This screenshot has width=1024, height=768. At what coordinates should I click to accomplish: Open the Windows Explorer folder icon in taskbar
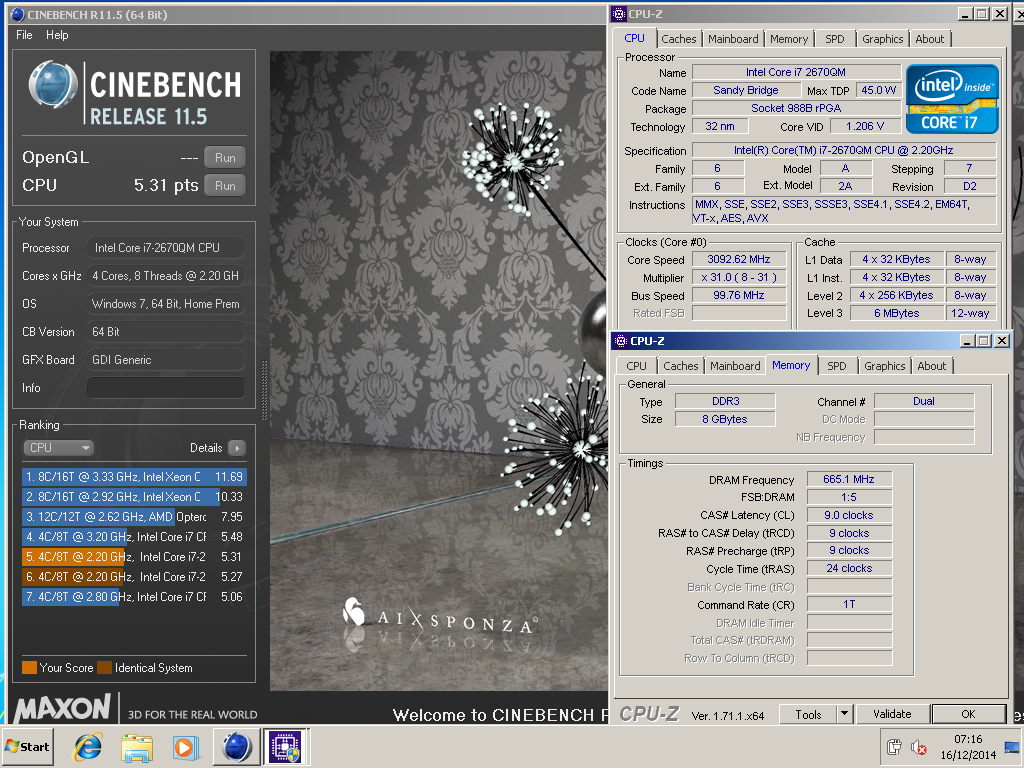(136, 747)
